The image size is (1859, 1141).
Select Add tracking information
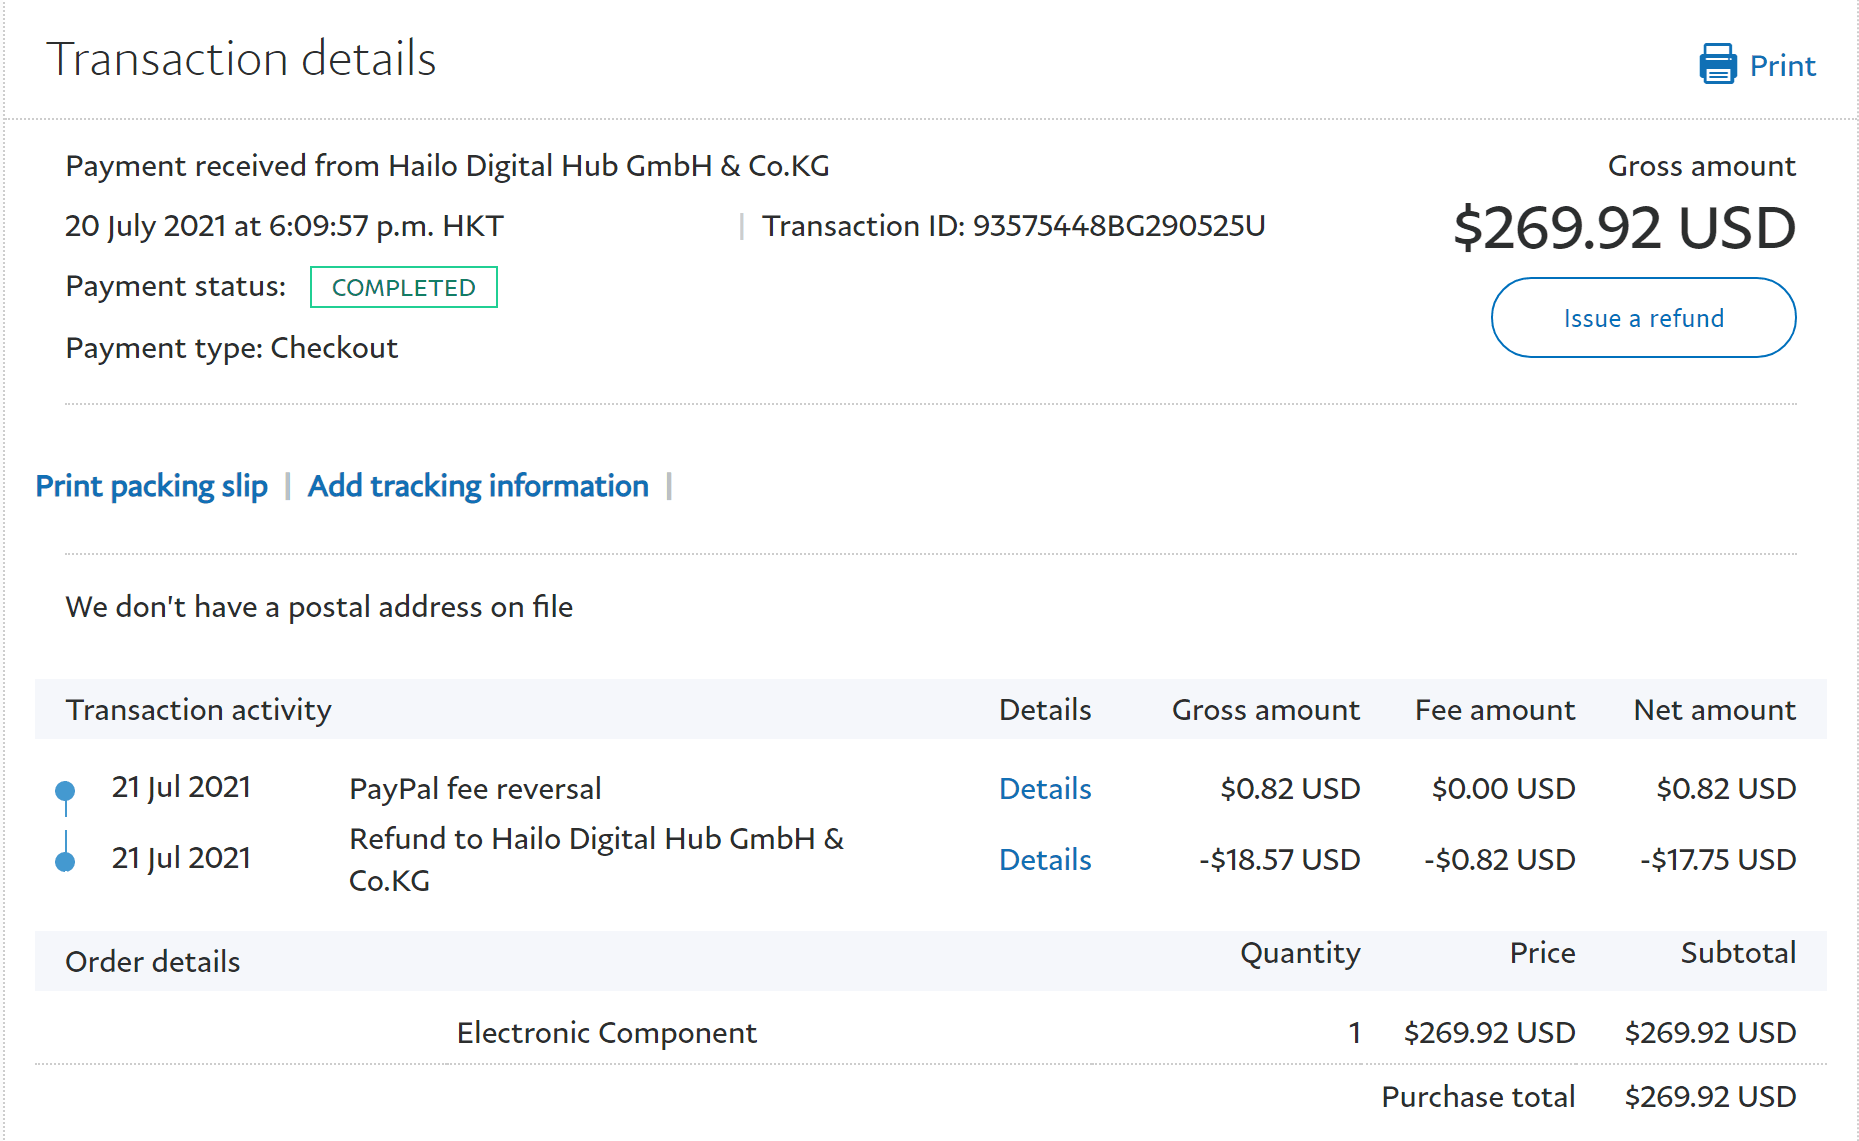pos(478,486)
